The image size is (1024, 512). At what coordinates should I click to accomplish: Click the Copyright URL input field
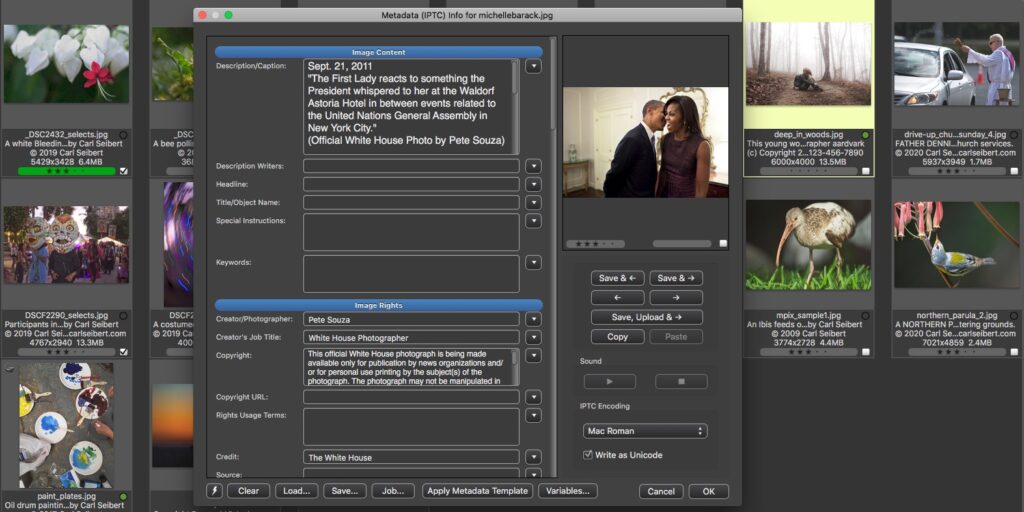tap(411, 397)
